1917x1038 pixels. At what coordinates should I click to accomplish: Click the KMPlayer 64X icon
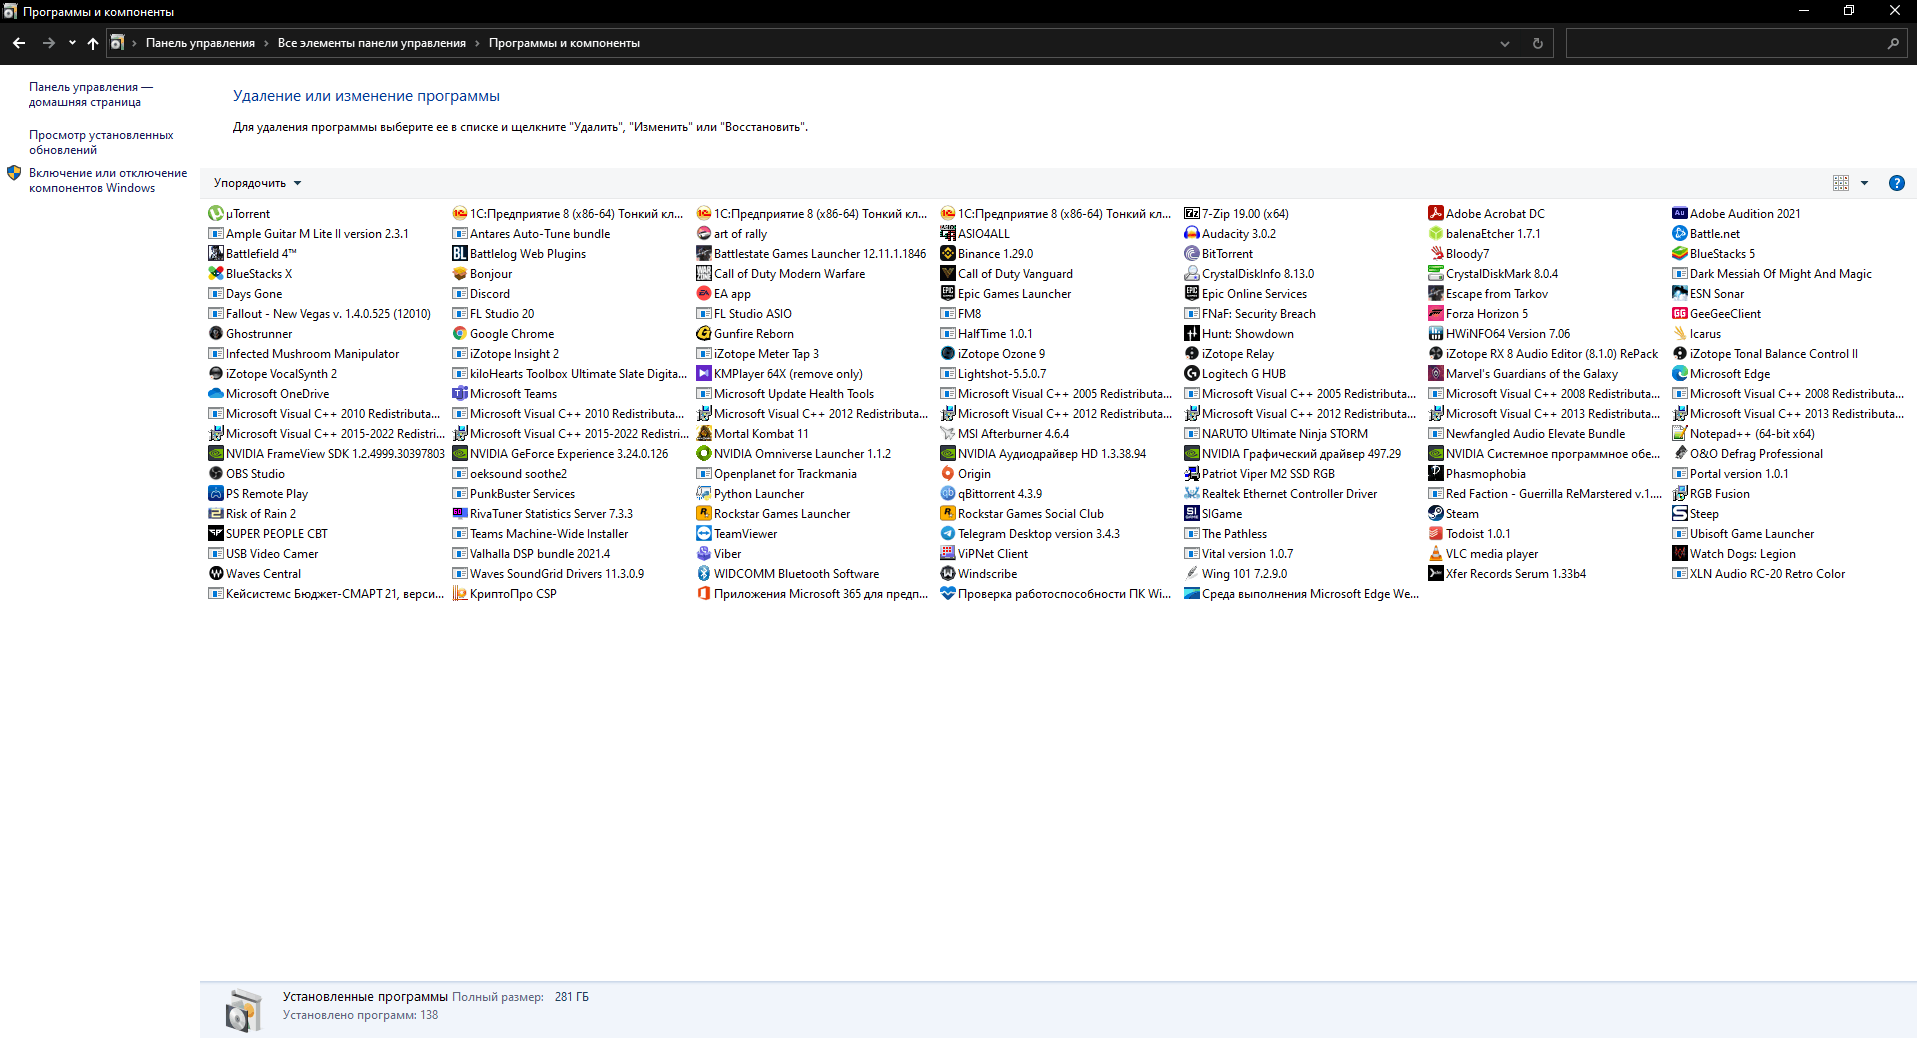[703, 373]
